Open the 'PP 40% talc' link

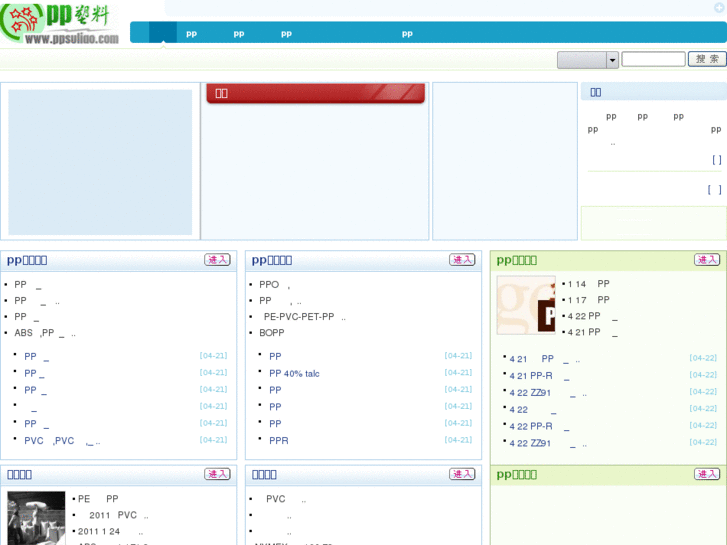pos(294,373)
